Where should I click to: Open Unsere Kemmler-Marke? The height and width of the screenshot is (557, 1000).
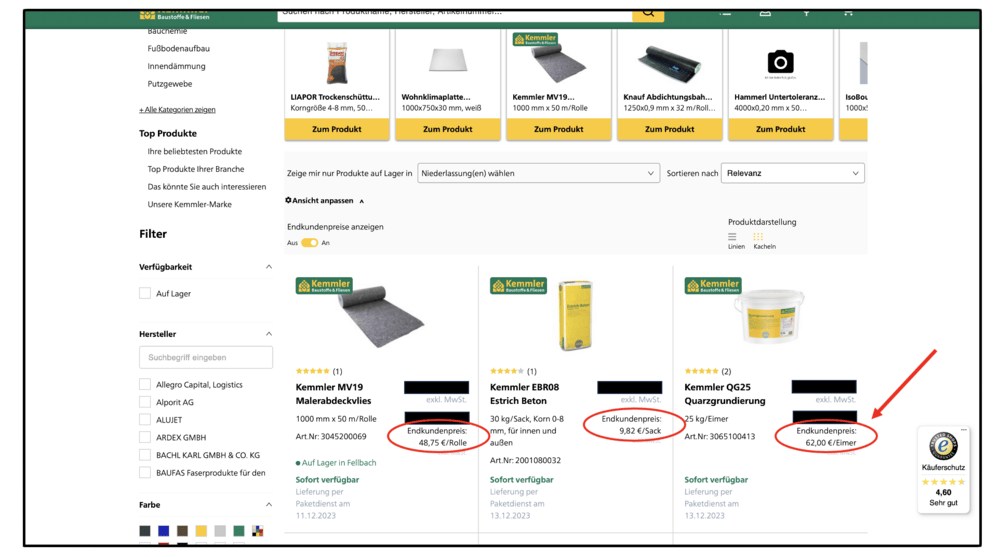click(x=189, y=204)
